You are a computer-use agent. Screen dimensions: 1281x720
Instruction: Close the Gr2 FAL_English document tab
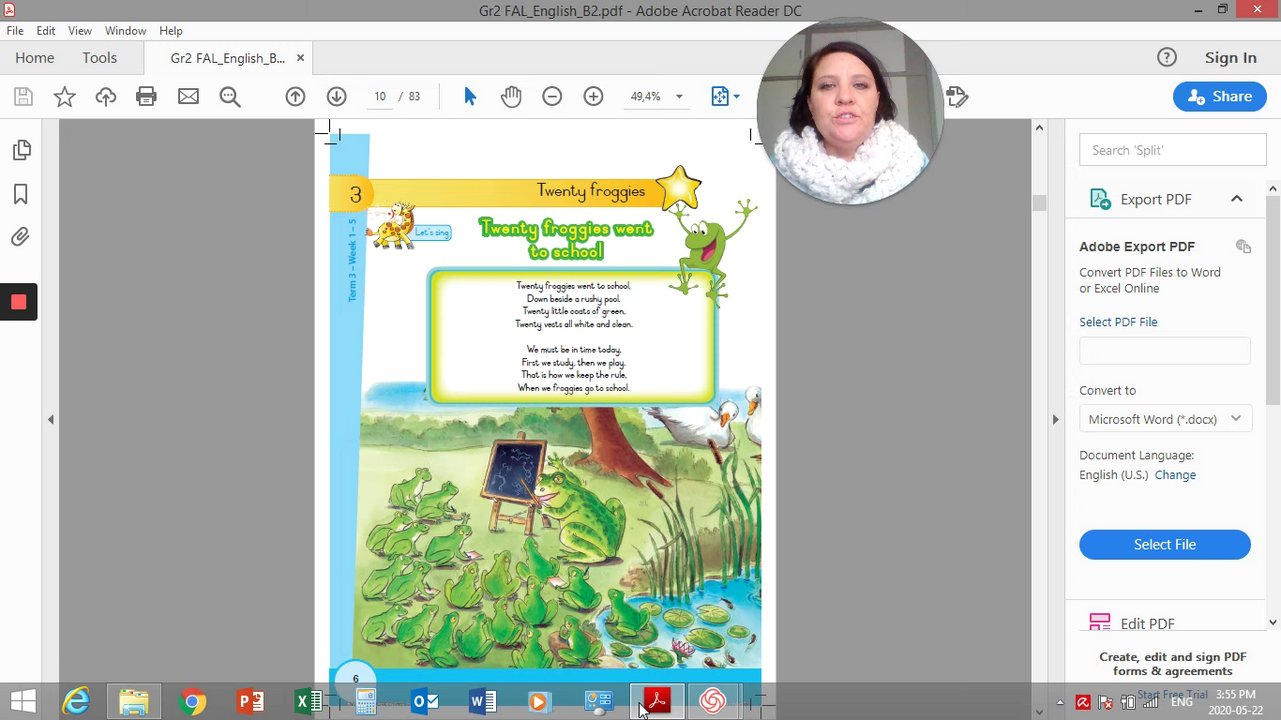pos(300,58)
